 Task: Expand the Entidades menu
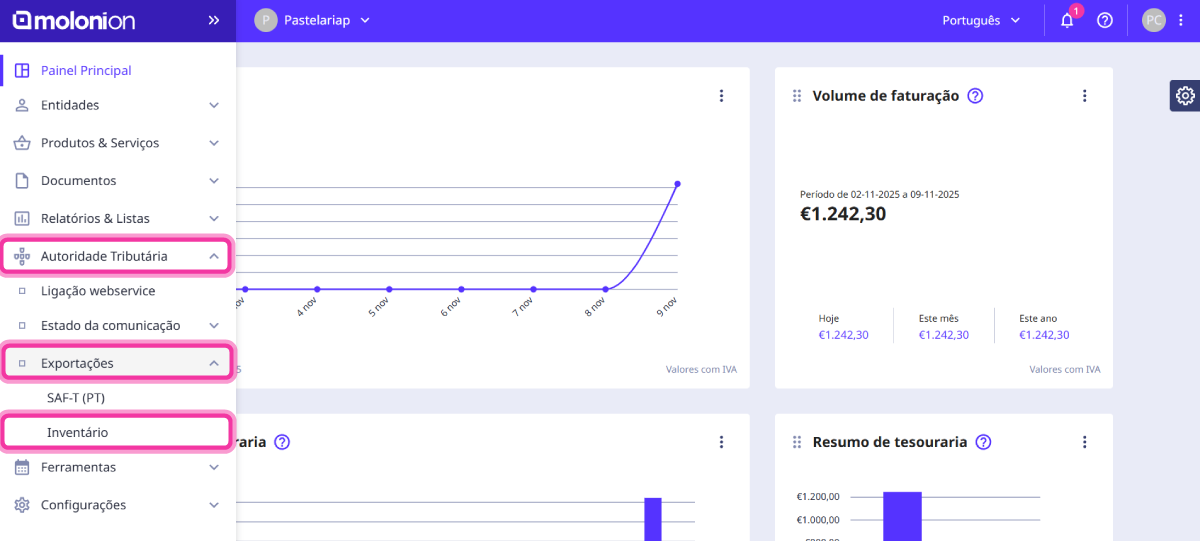[118, 105]
